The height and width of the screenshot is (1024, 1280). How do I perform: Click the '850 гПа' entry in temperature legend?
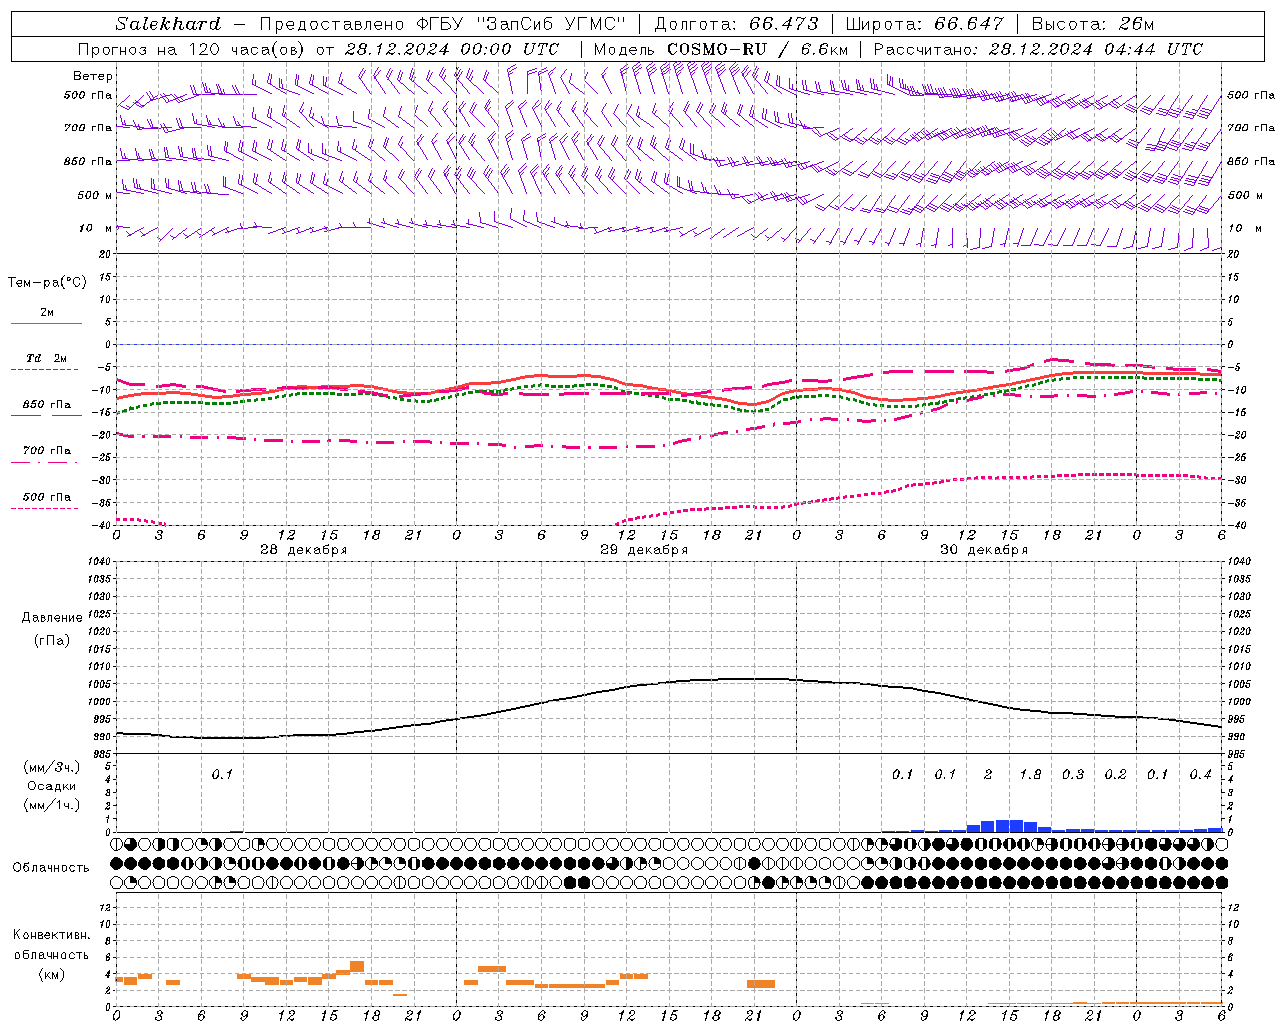tap(47, 405)
